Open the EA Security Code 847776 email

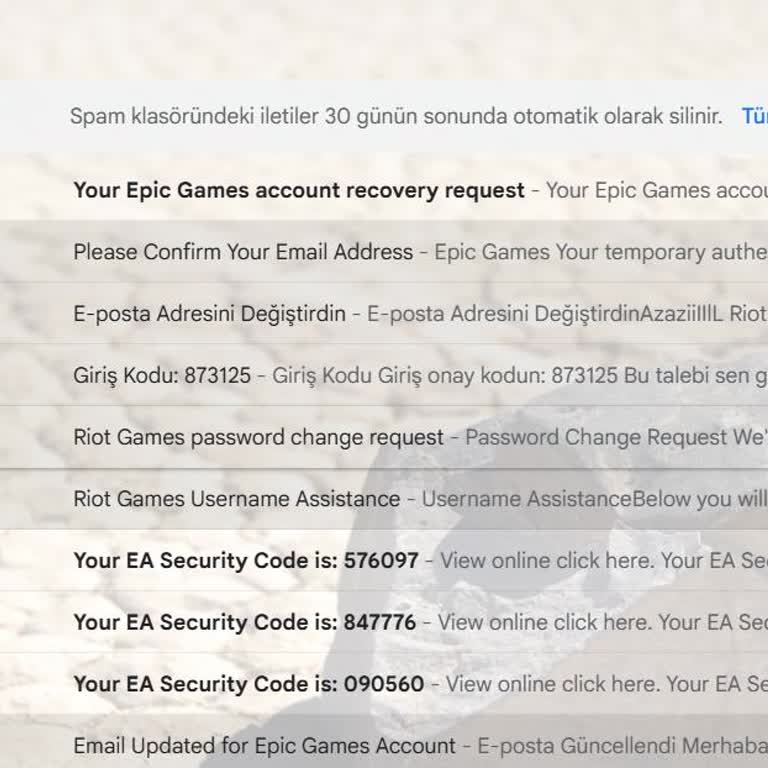pyautogui.click(x=244, y=622)
